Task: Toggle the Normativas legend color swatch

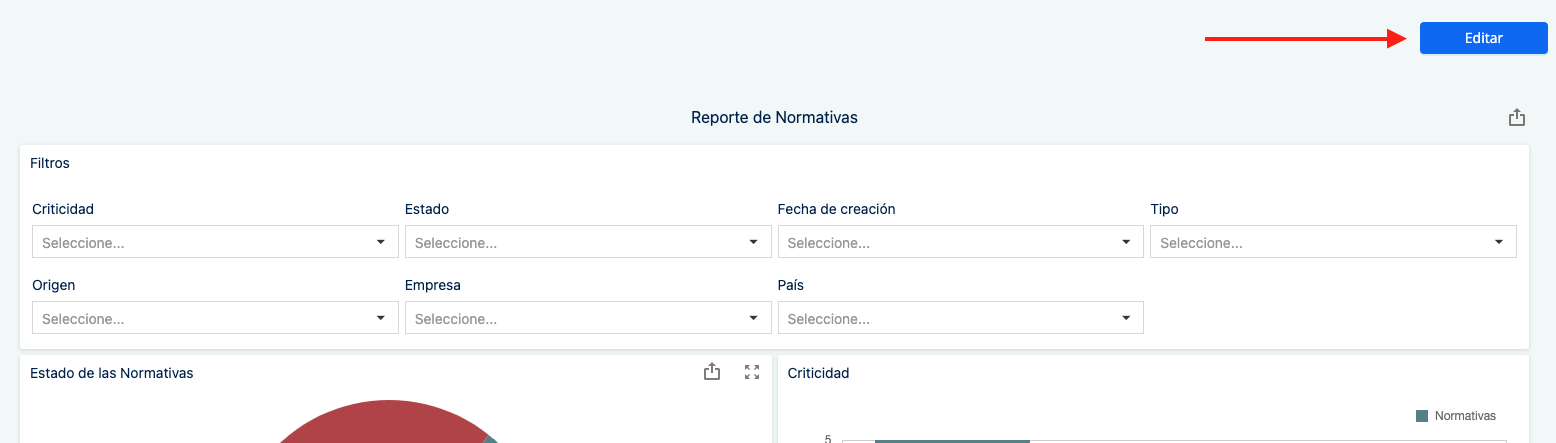Action: point(1422,416)
